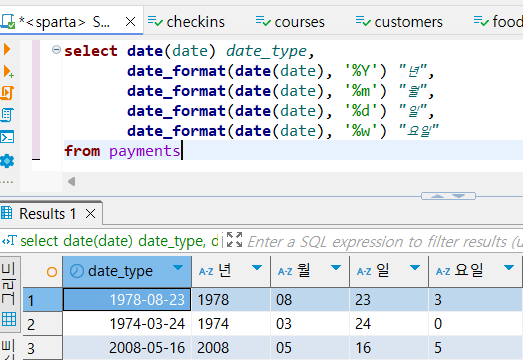Screen dimensions: 523x360
Task: Run the SQL statement with execute arrow
Action: [x=7, y=49]
